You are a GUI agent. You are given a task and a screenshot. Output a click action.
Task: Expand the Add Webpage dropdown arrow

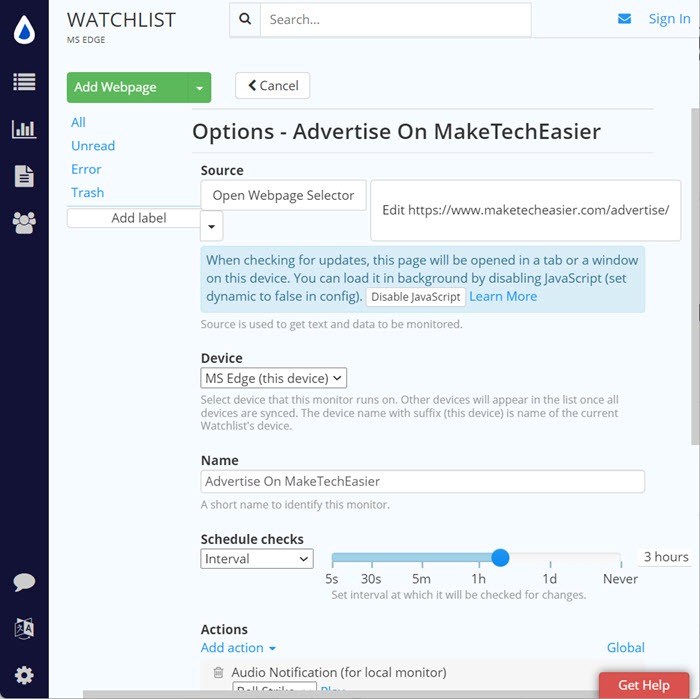[x=200, y=87]
